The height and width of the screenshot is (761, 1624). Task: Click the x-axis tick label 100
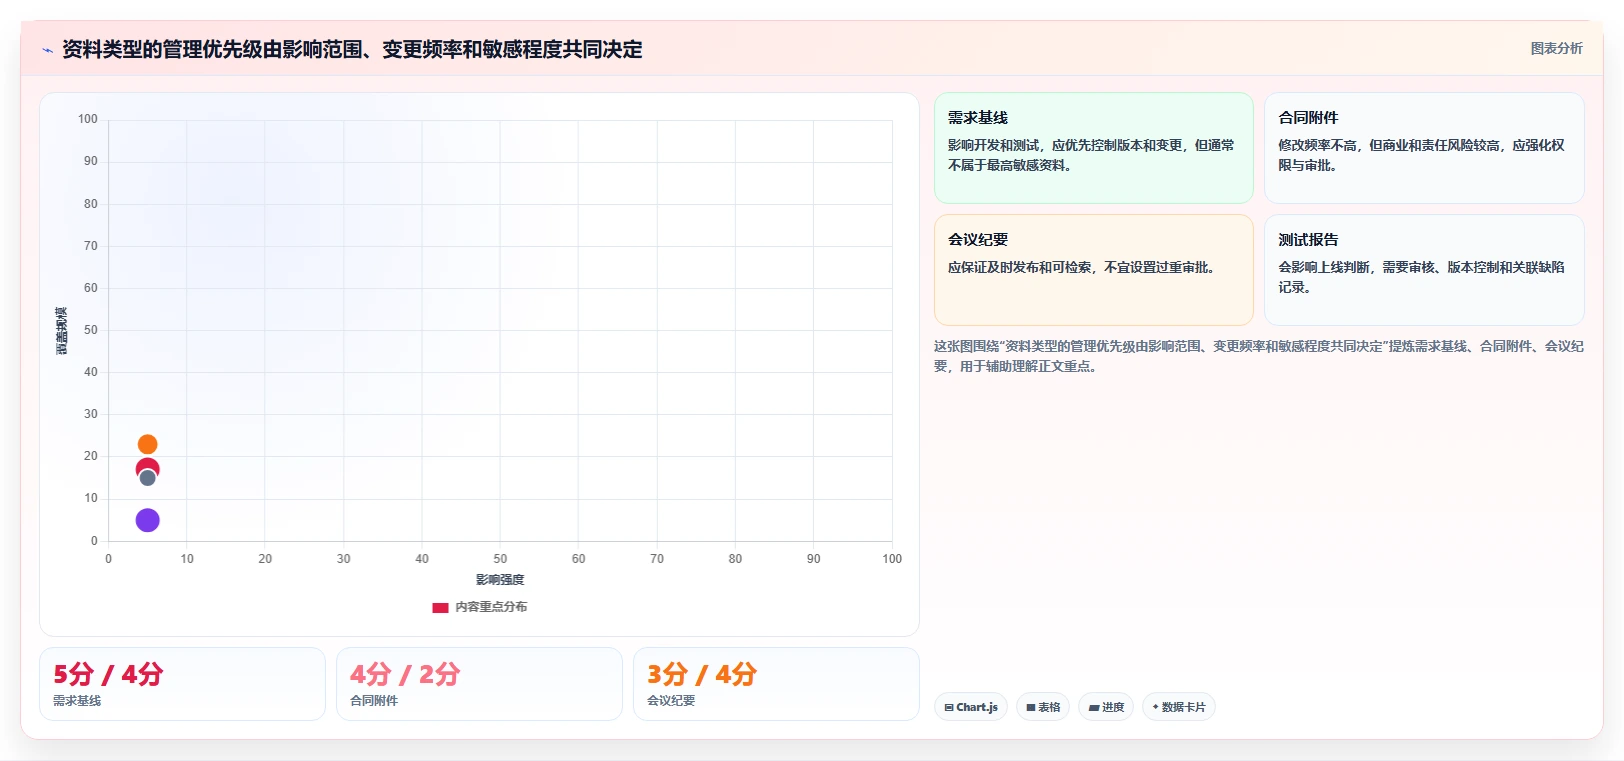pos(892,559)
